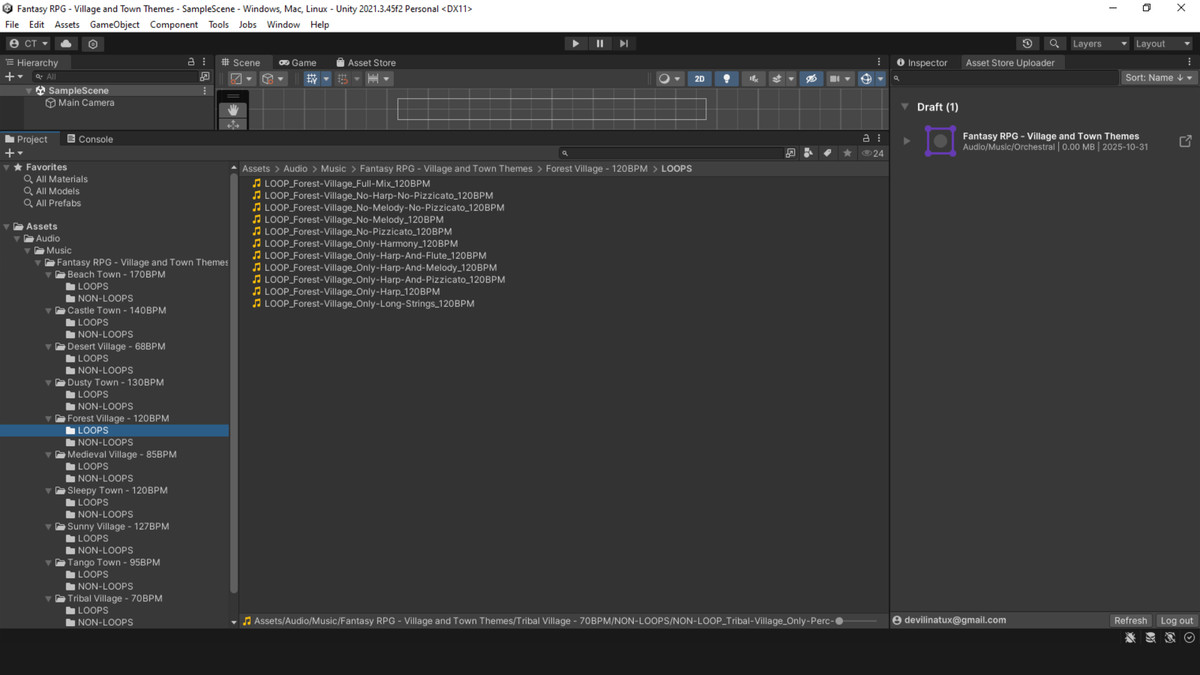
Task: Select LOOP_Forest-Village_Full-Mix_120BPM audio file
Action: point(347,183)
